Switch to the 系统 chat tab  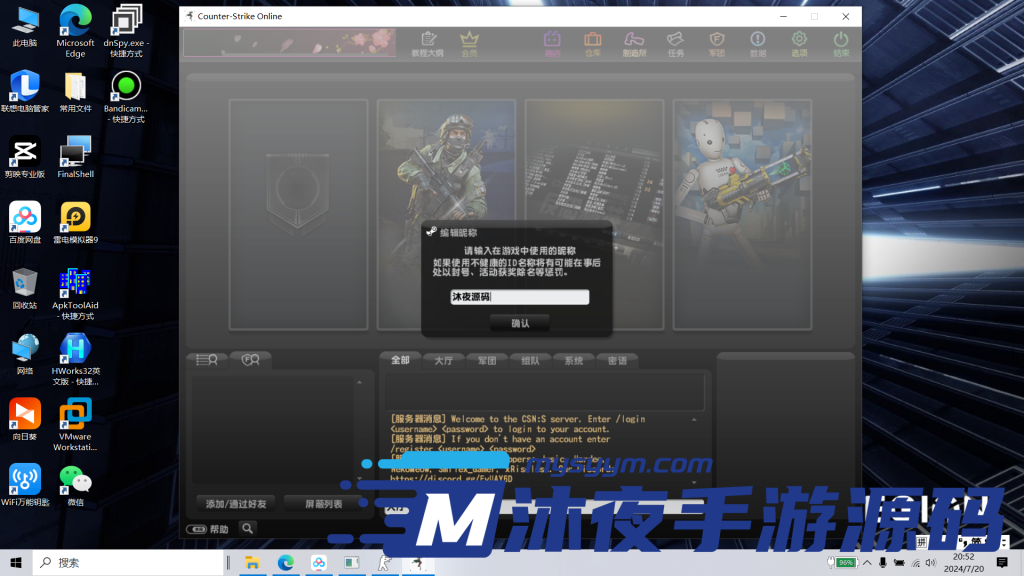click(573, 360)
